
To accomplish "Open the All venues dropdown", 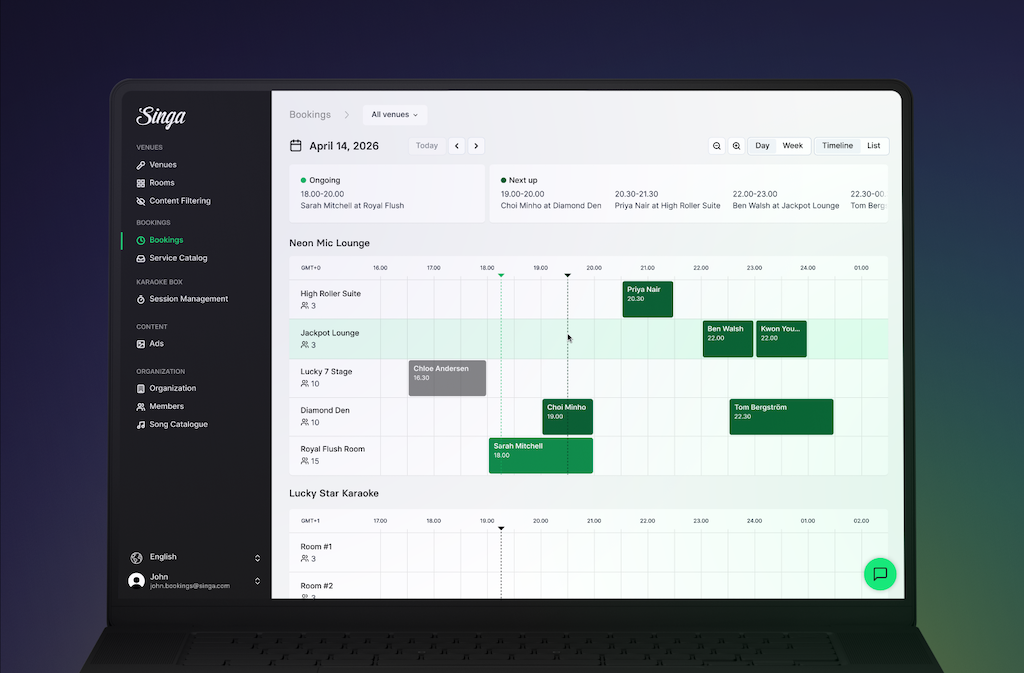I will coord(394,115).
